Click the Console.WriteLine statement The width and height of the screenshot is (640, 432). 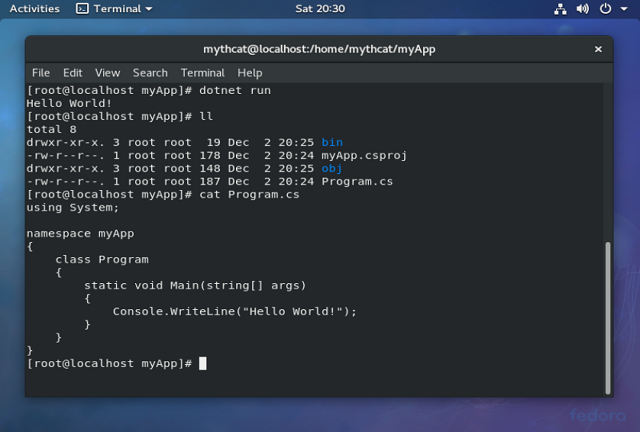click(x=235, y=312)
